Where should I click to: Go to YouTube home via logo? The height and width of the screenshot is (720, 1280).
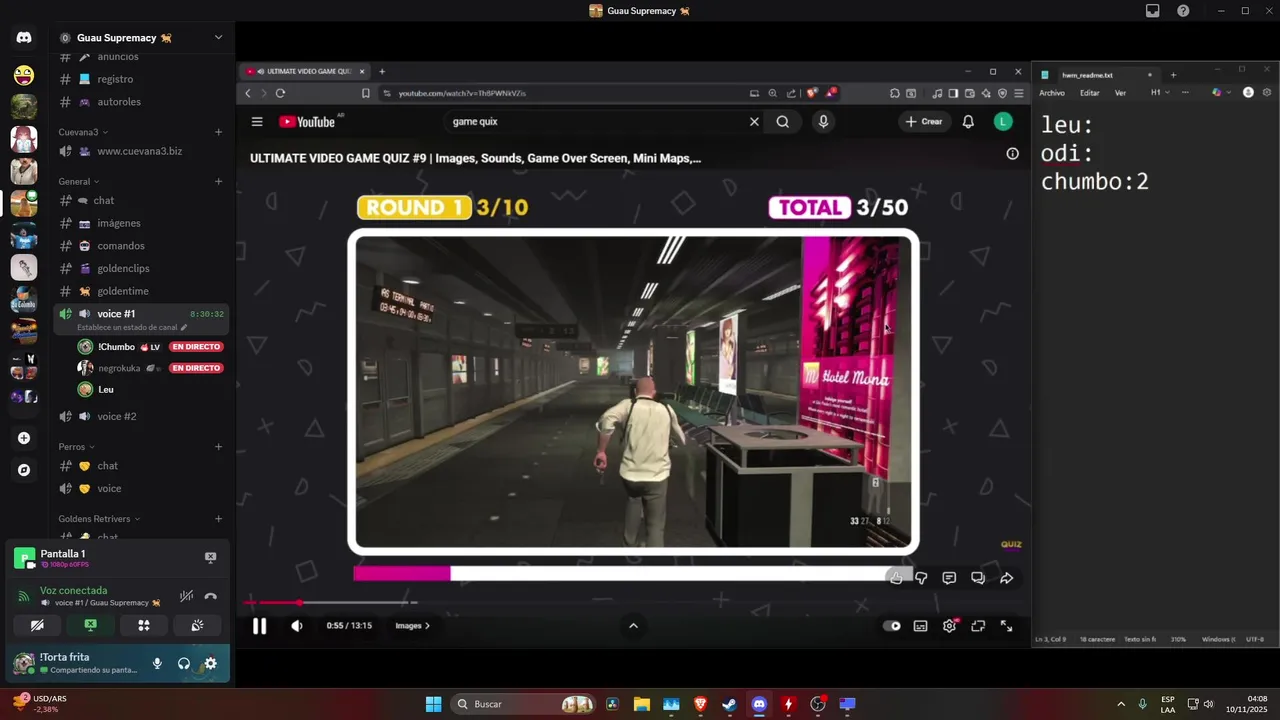tap(310, 121)
